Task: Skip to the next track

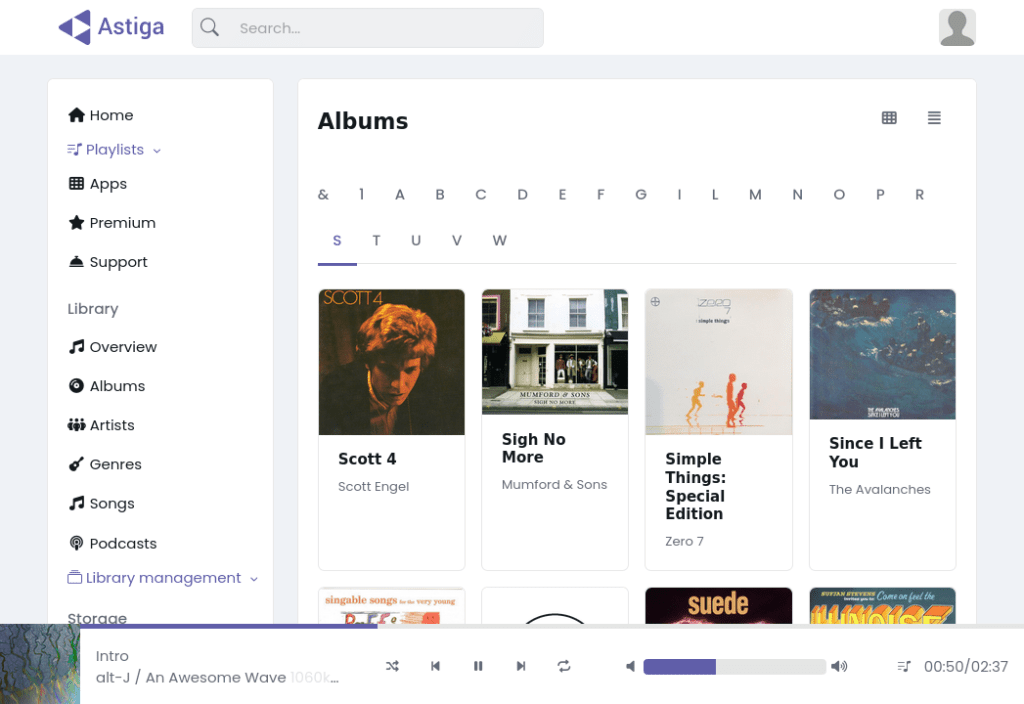Action: [521, 666]
